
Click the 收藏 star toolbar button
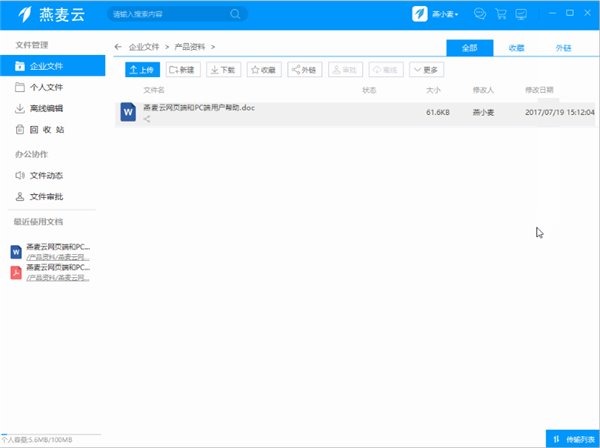(x=264, y=70)
